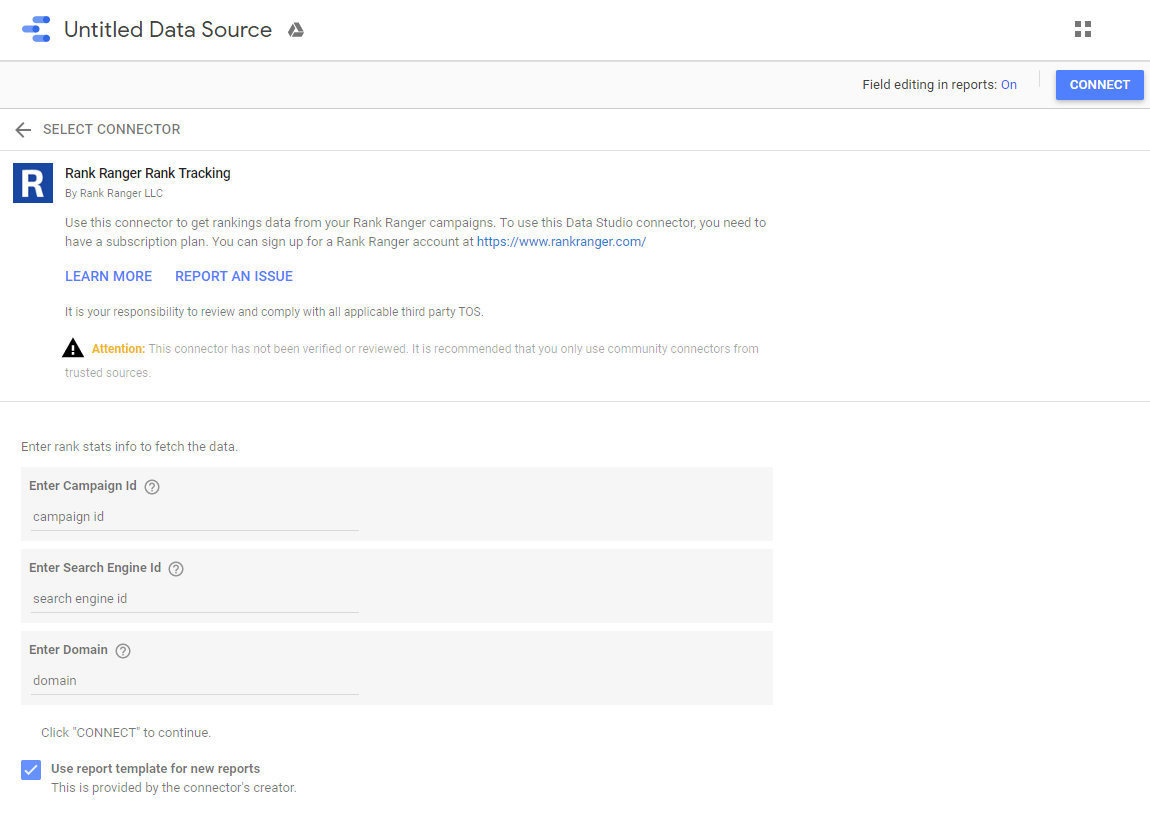Click the back arrow to select connector
This screenshot has width=1150, height=838.
pyautogui.click(x=23, y=130)
